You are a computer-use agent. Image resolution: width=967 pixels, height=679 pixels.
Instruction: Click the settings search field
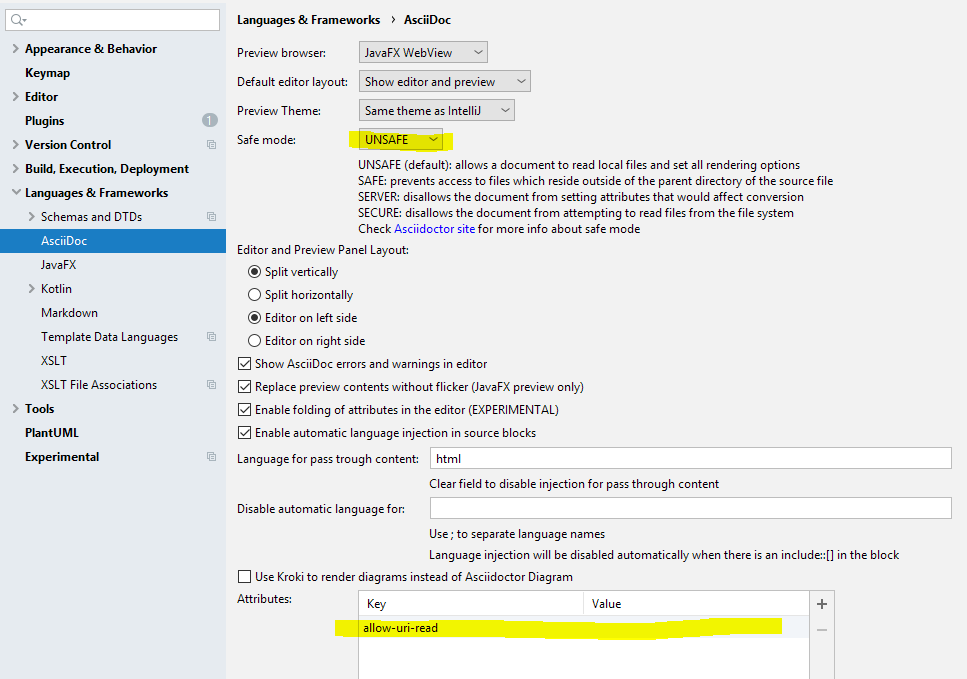112,20
